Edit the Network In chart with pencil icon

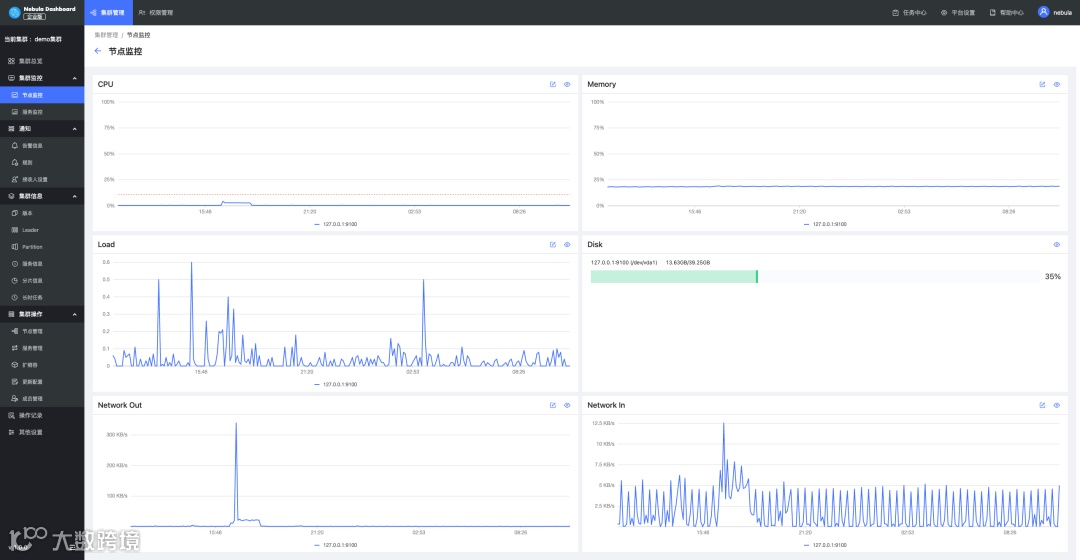pos(1042,406)
